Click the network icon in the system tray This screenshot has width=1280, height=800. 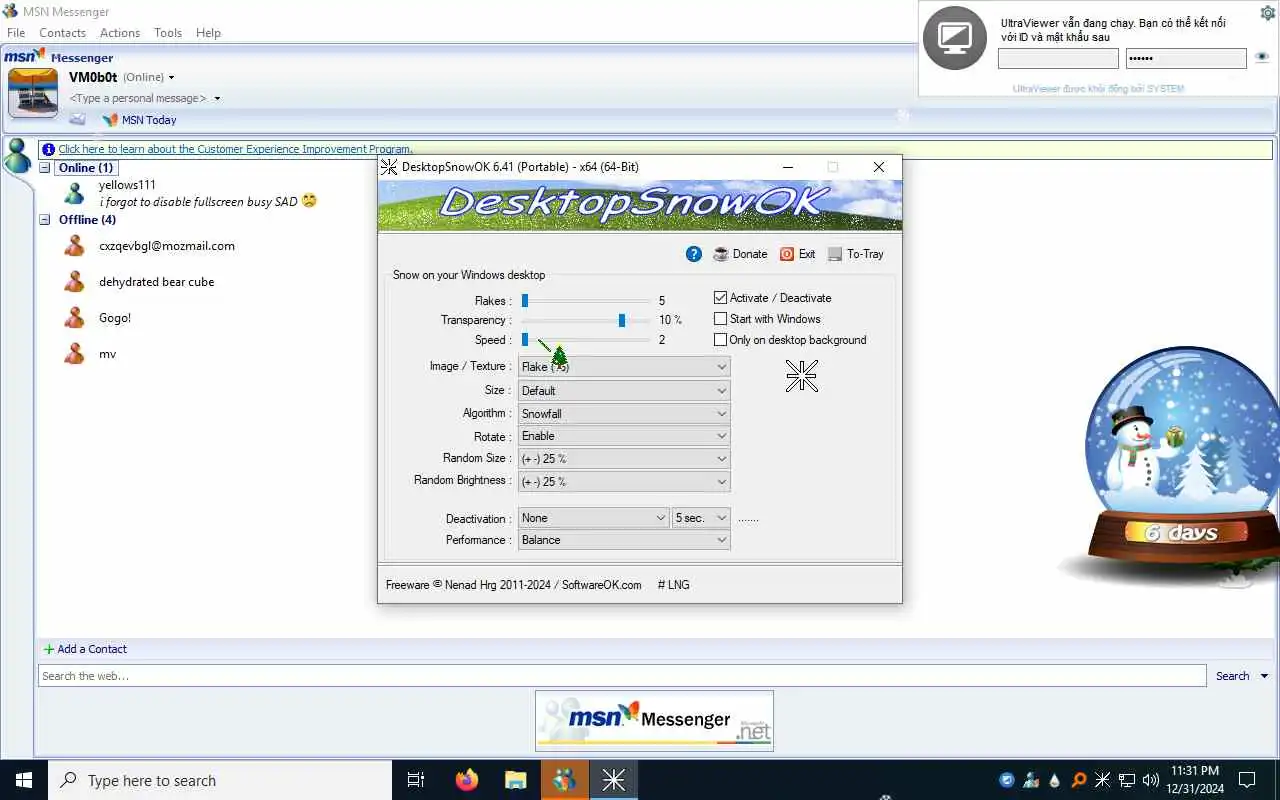[1126, 780]
